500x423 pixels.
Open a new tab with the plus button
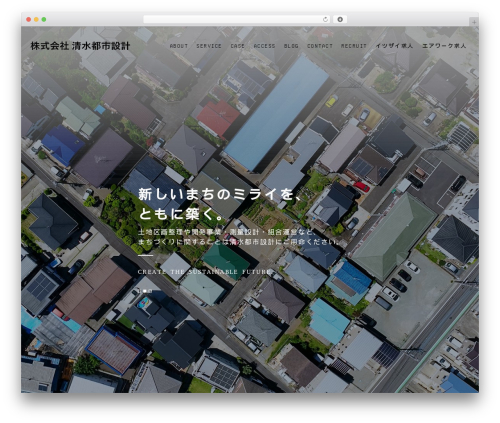(474, 22)
